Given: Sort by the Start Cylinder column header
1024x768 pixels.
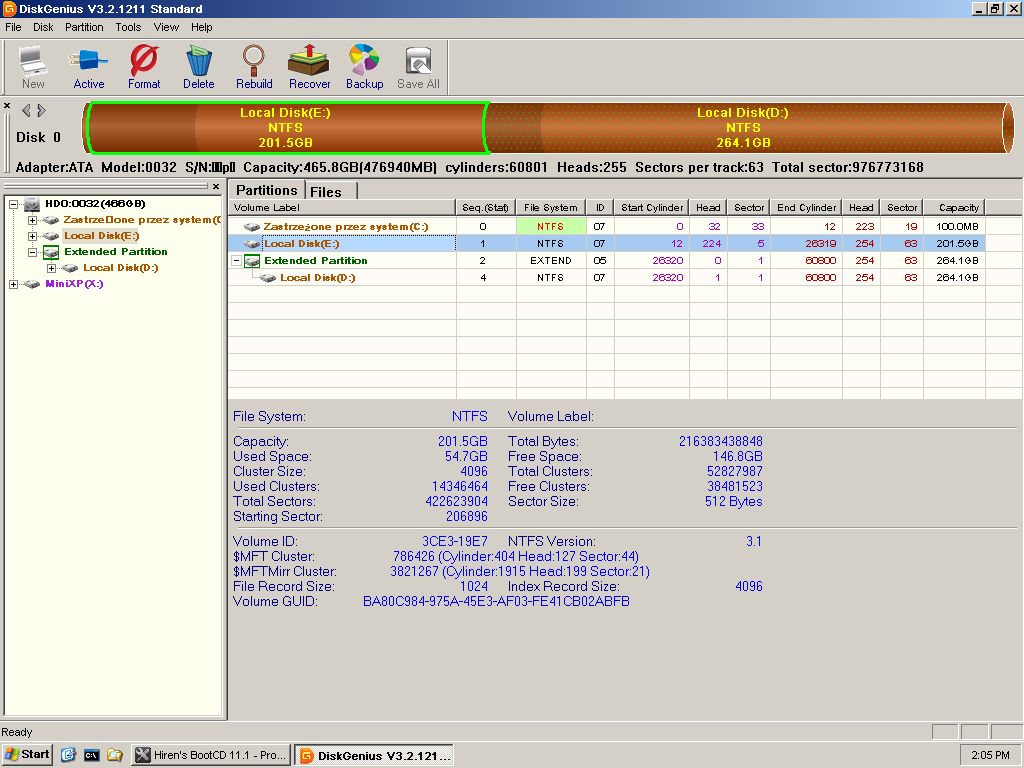Looking at the screenshot, I should [652, 208].
